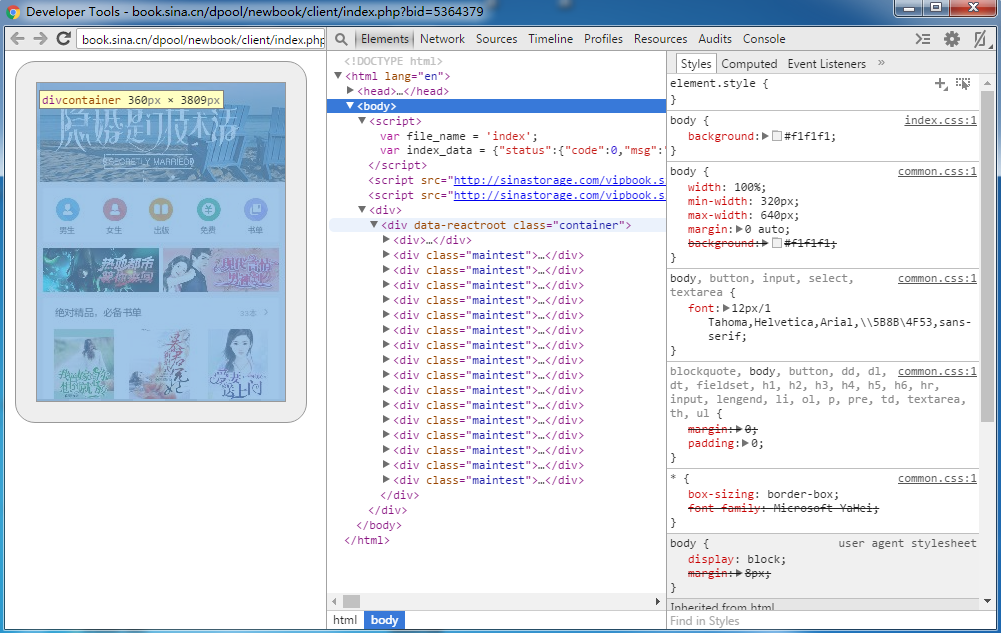Expand the padding 0 shorthand

tap(745, 443)
